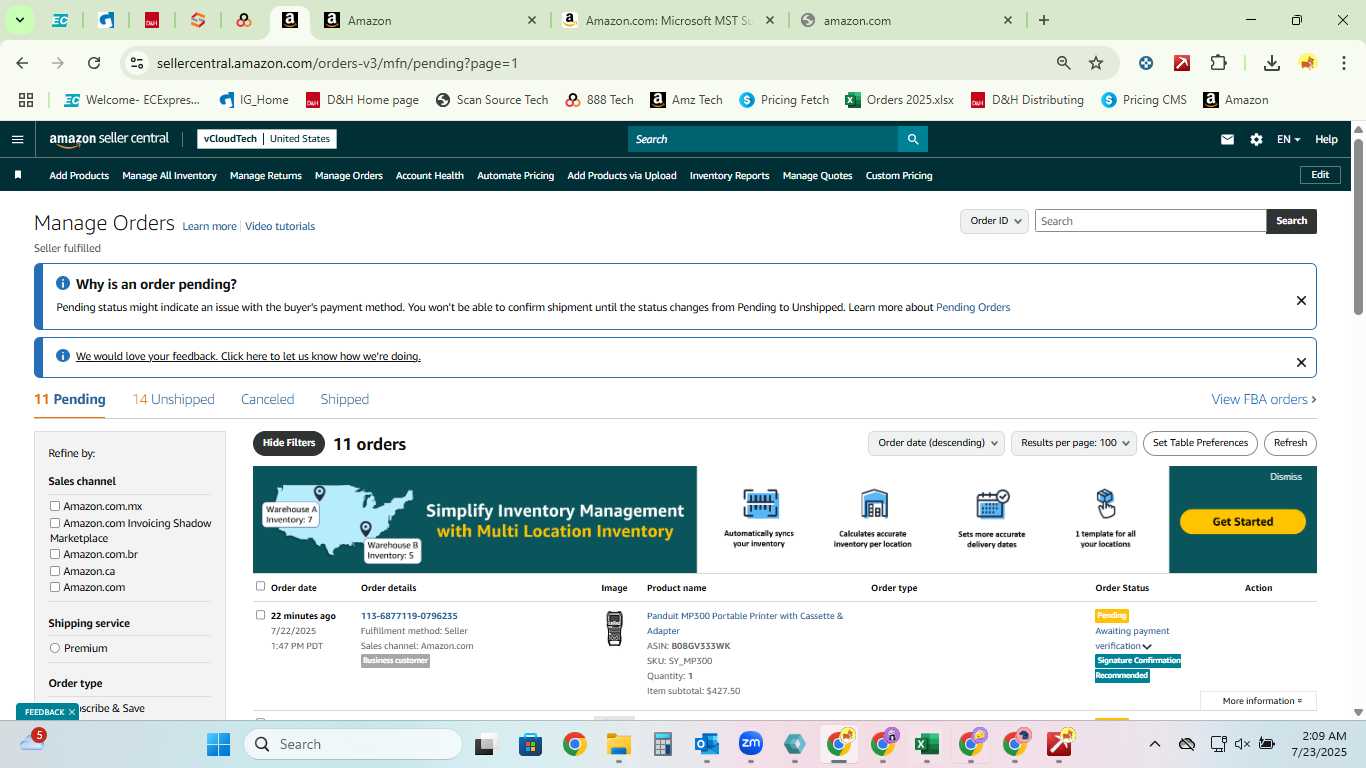The image size is (1366, 768).
Task: Close the floating FEEDBACK tab
Action: click(x=72, y=712)
